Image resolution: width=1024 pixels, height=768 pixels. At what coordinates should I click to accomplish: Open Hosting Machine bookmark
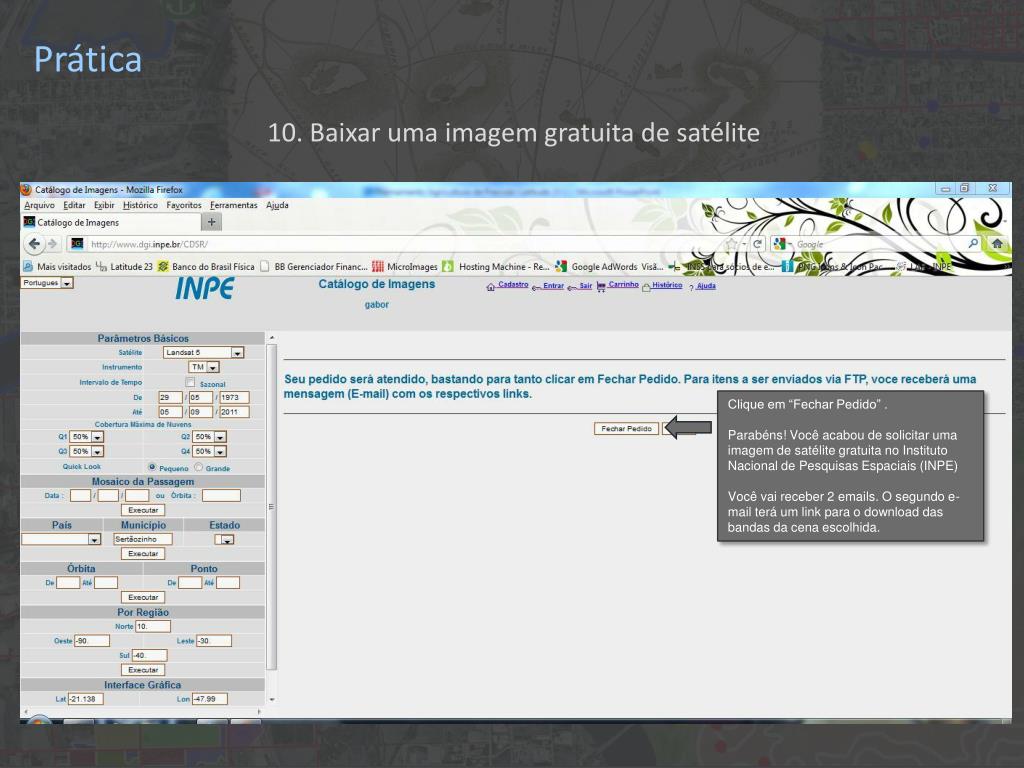tap(496, 266)
